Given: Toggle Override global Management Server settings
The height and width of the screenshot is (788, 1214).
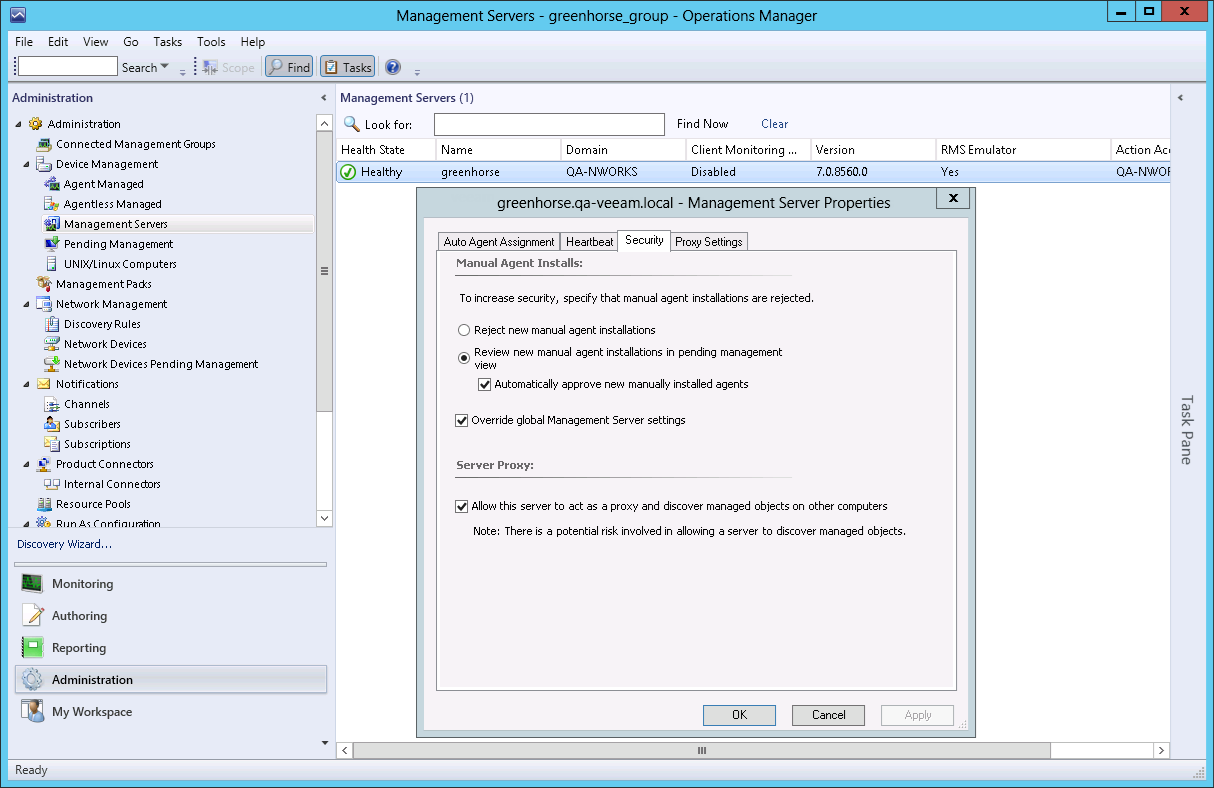Looking at the screenshot, I should point(462,420).
